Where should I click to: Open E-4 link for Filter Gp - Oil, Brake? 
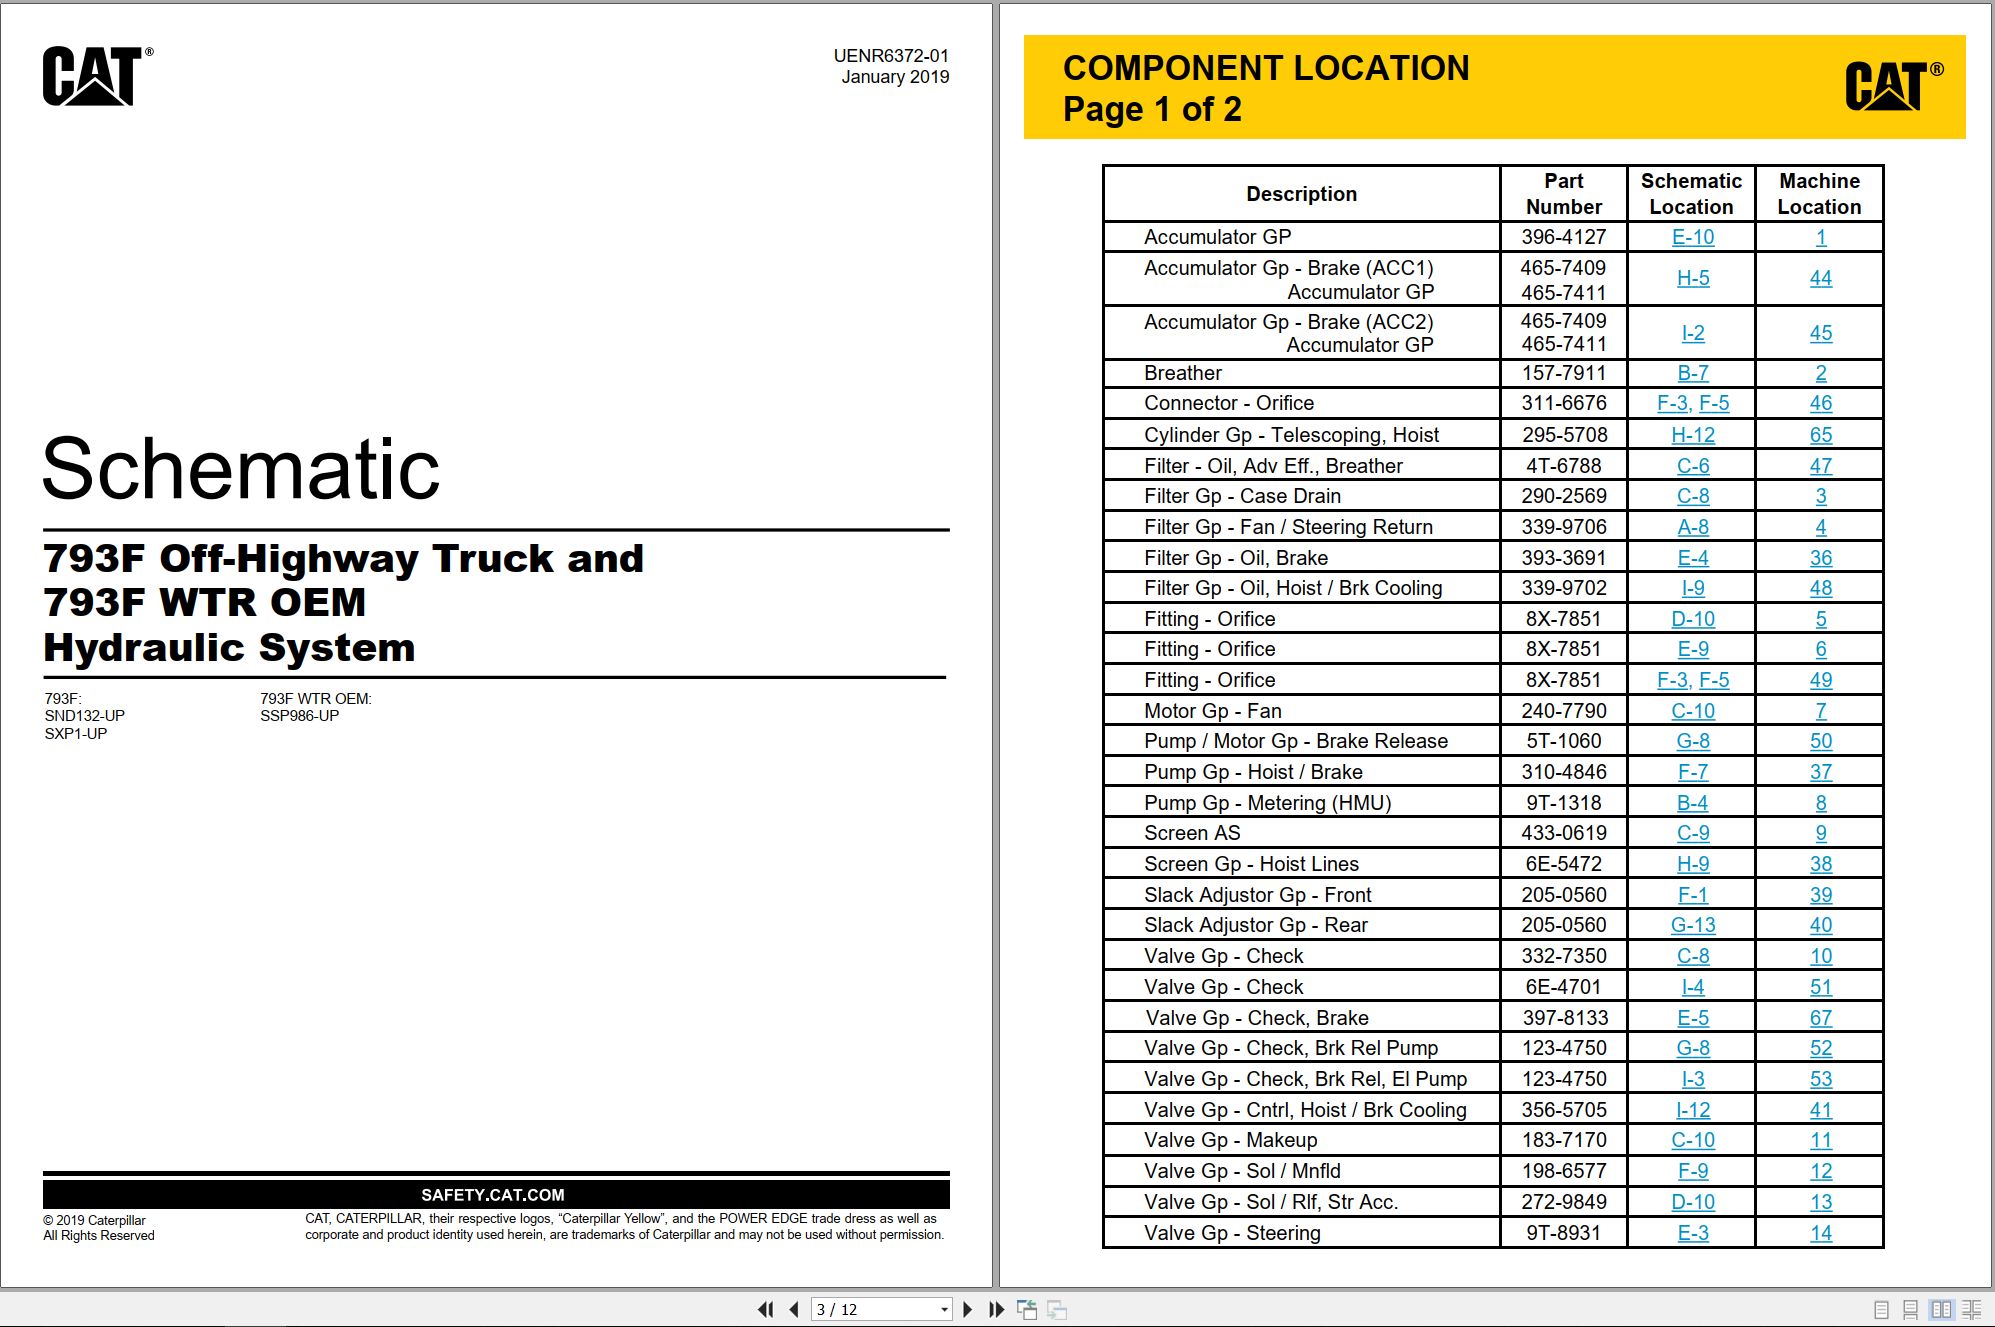pyautogui.click(x=1693, y=558)
